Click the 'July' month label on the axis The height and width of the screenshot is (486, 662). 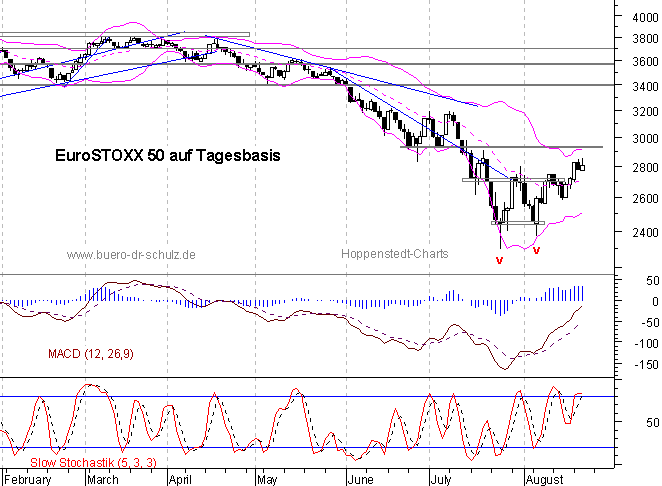[x=441, y=480]
